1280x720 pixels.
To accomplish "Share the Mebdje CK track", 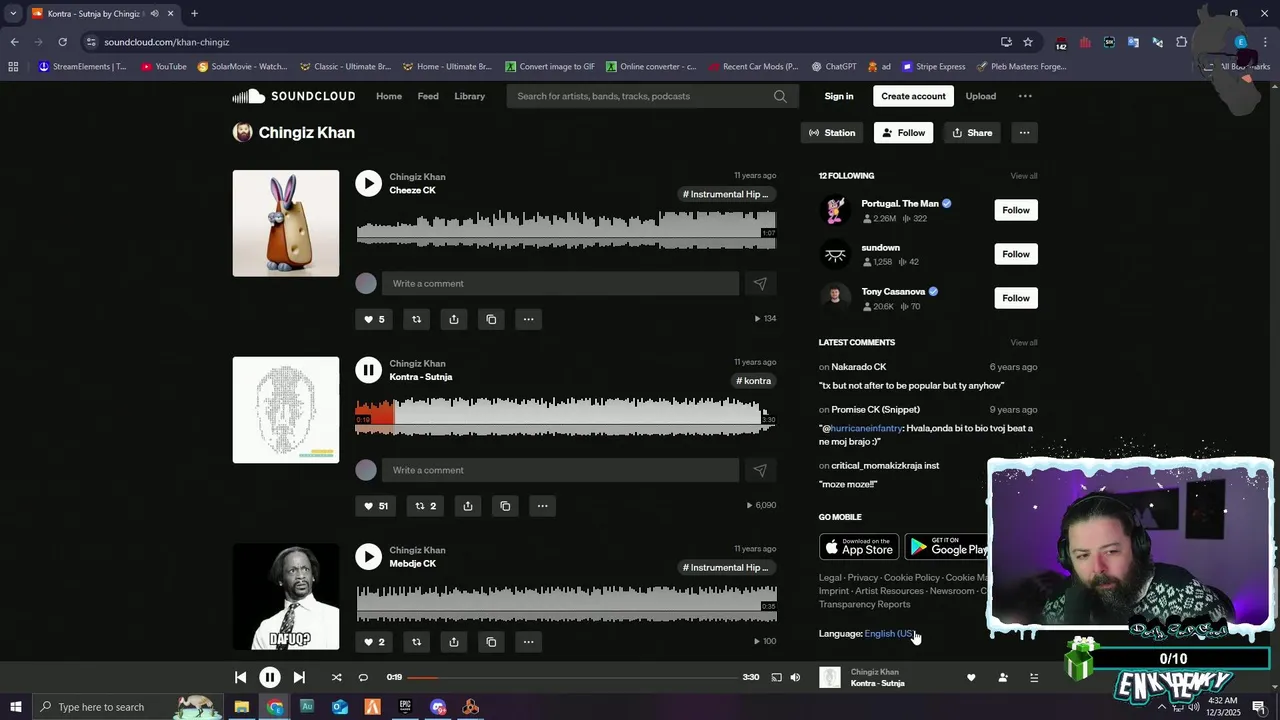I will pyautogui.click(x=454, y=642).
